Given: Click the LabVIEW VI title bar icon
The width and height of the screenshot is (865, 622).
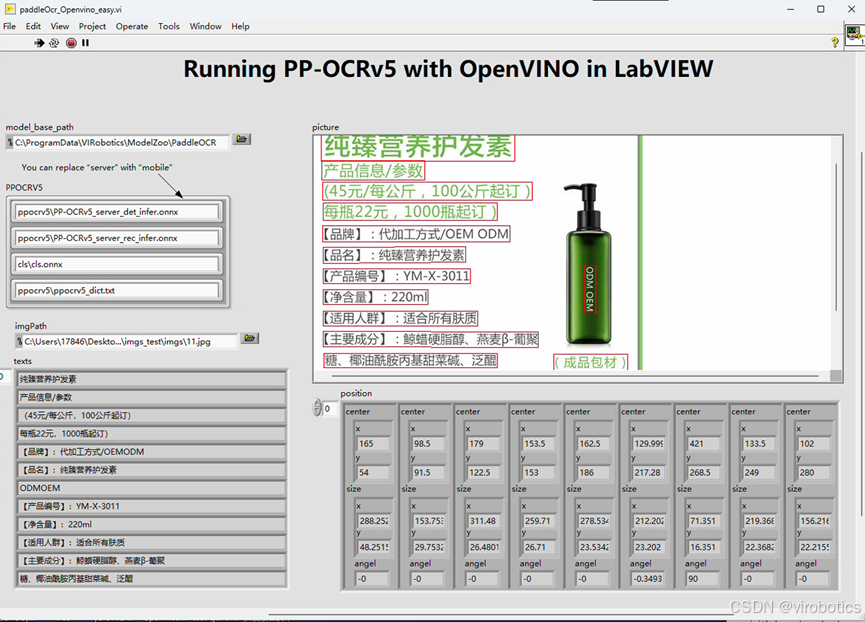Looking at the screenshot, I should tap(10, 9).
